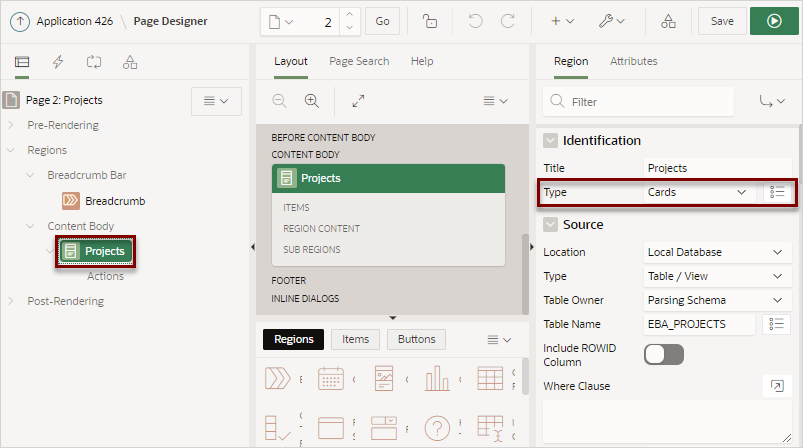Select the Buttons gallery button
The height and width of the screenshot is (448, 803).
click(x=416, y=339)
